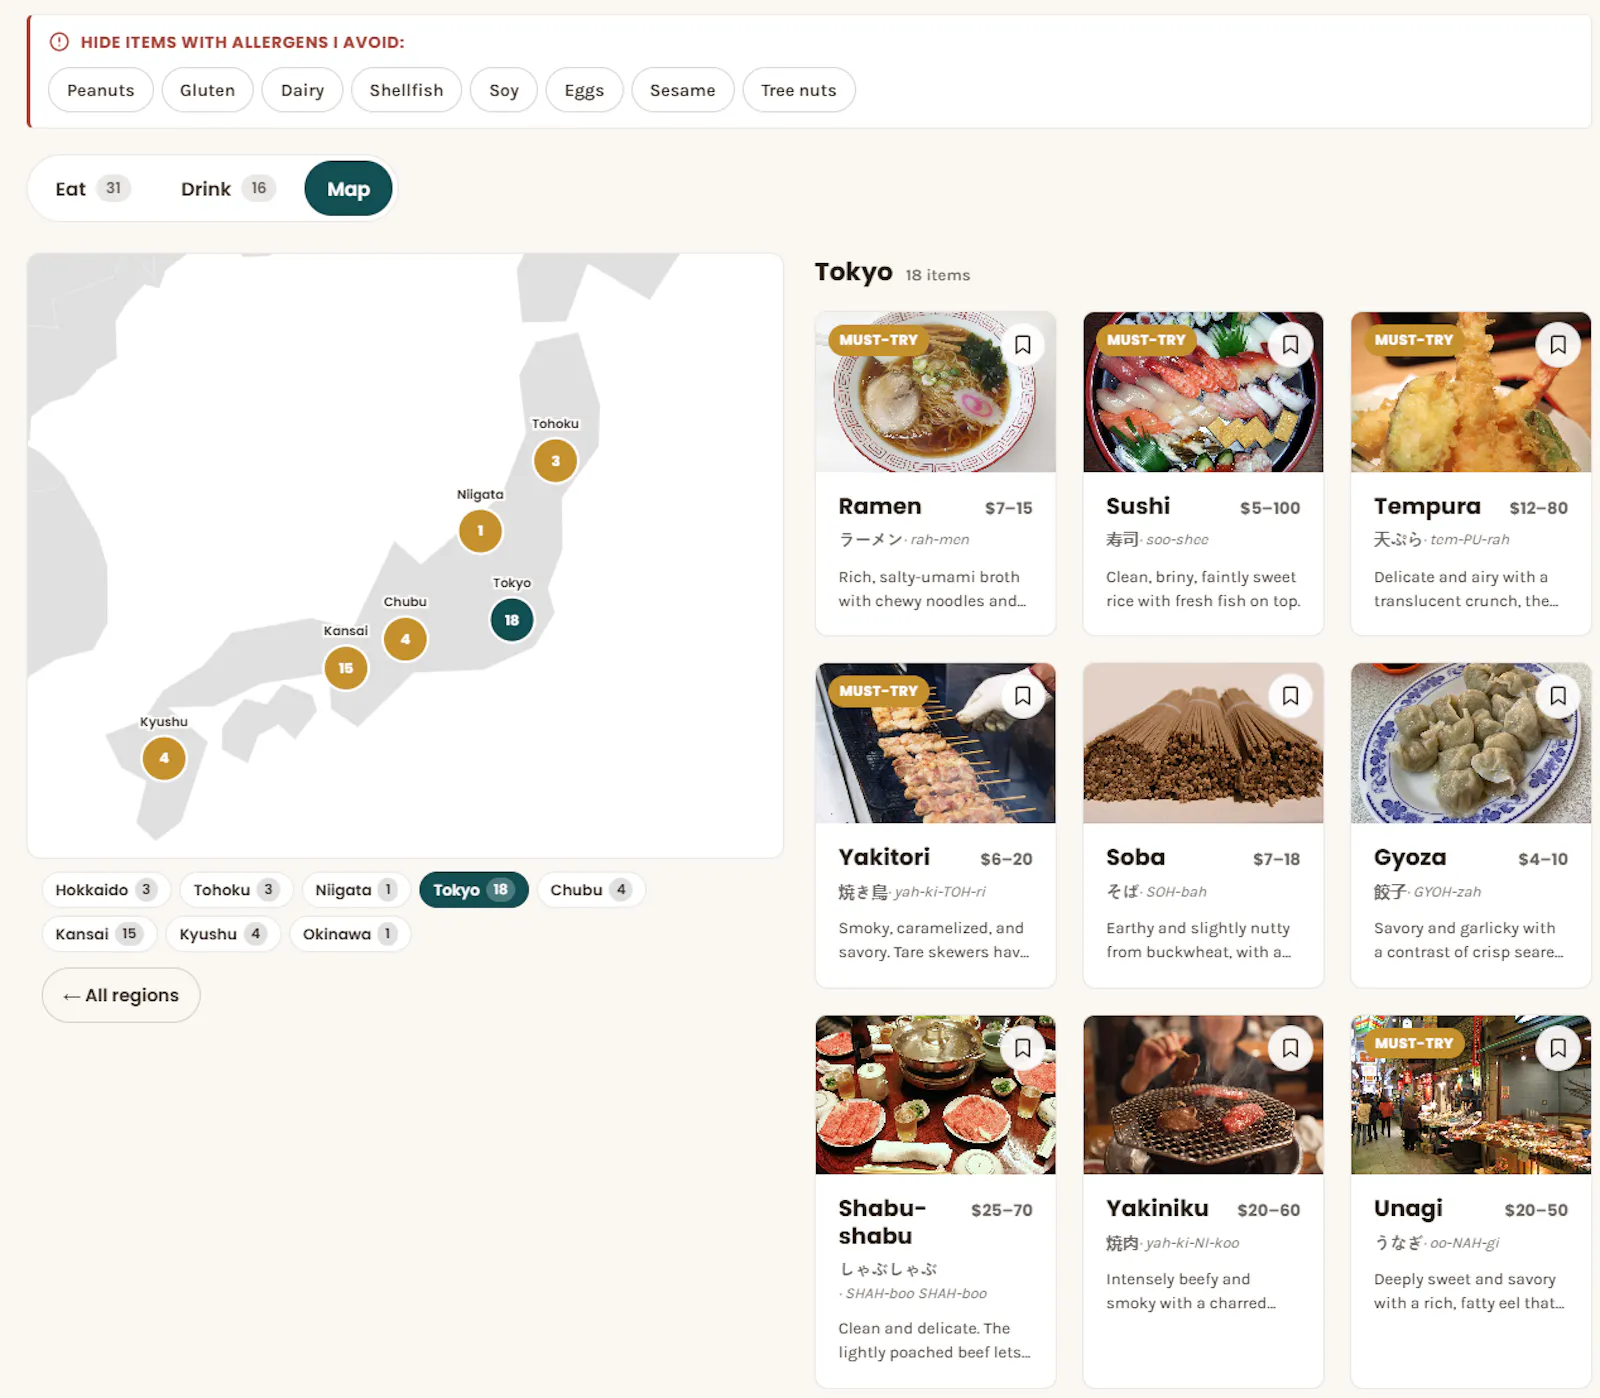Image resolution: width=1600 pixels, height=1398 pixels.
Task: Toggle Dairy allergen filter
Action: click(x=302, y=90)
